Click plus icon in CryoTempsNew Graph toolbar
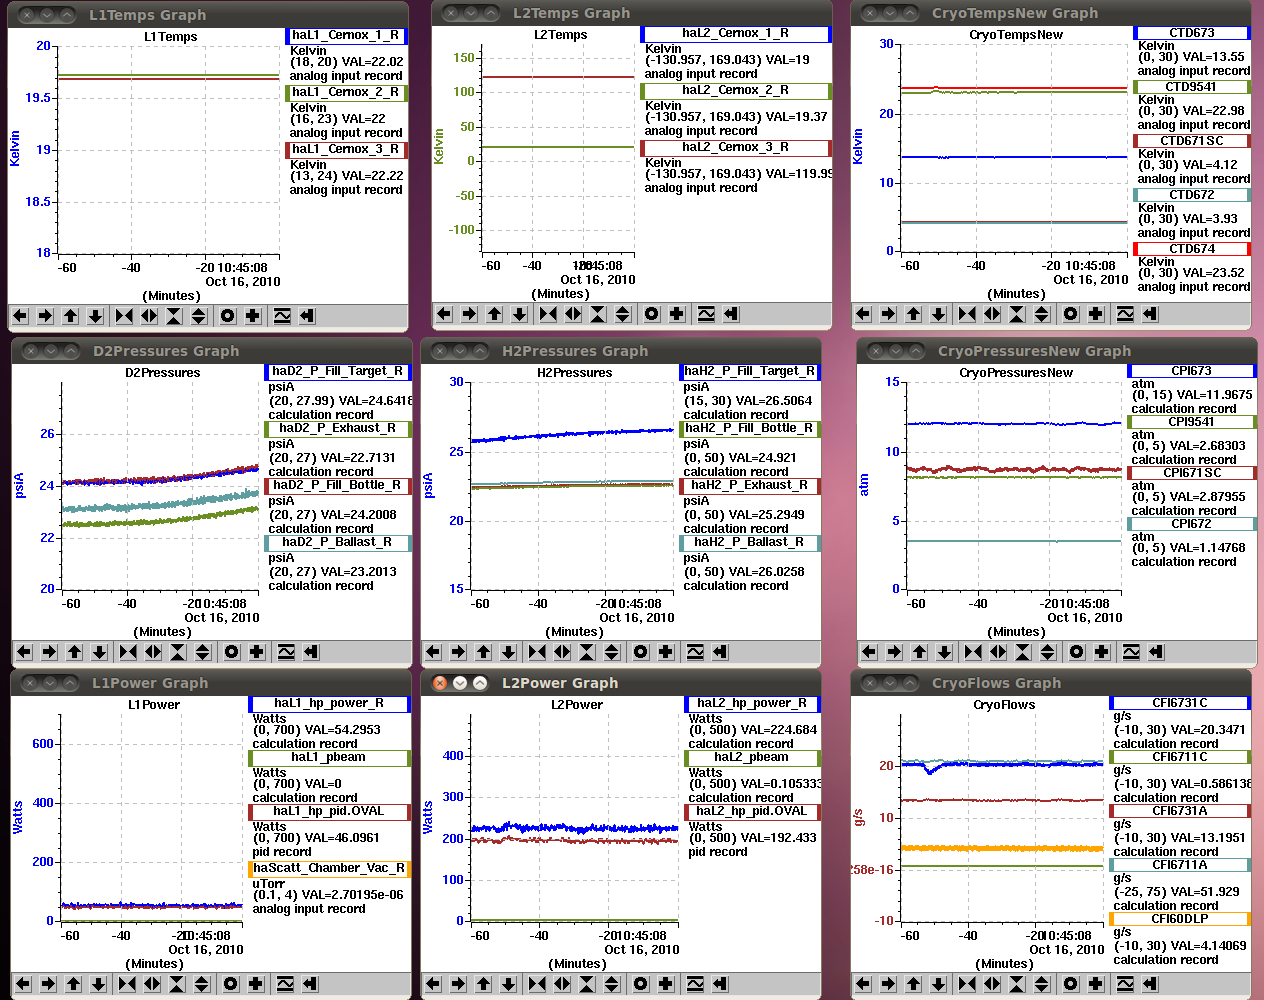The image size is (1264, 1000). [x=1096, y=314]
